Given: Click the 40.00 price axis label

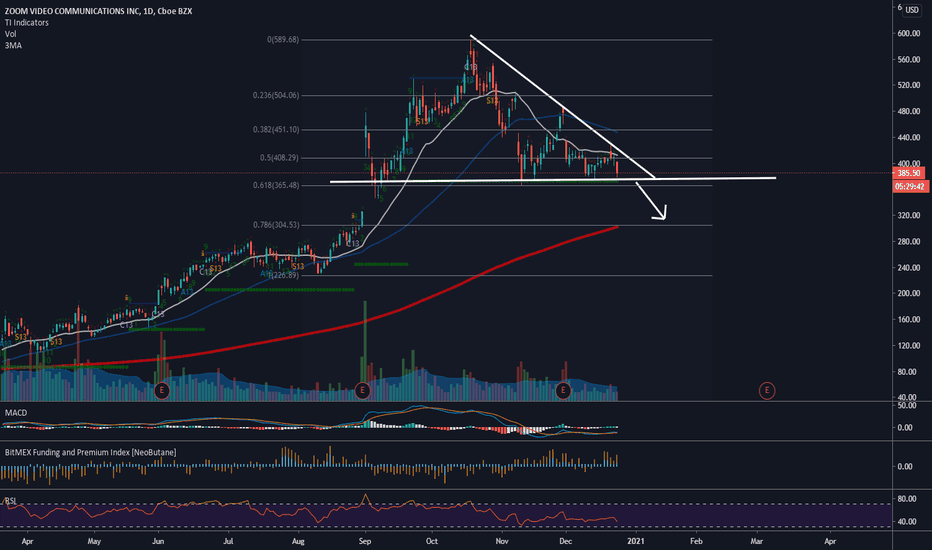Looking at the screenshot, I should [x=908, y=397].
